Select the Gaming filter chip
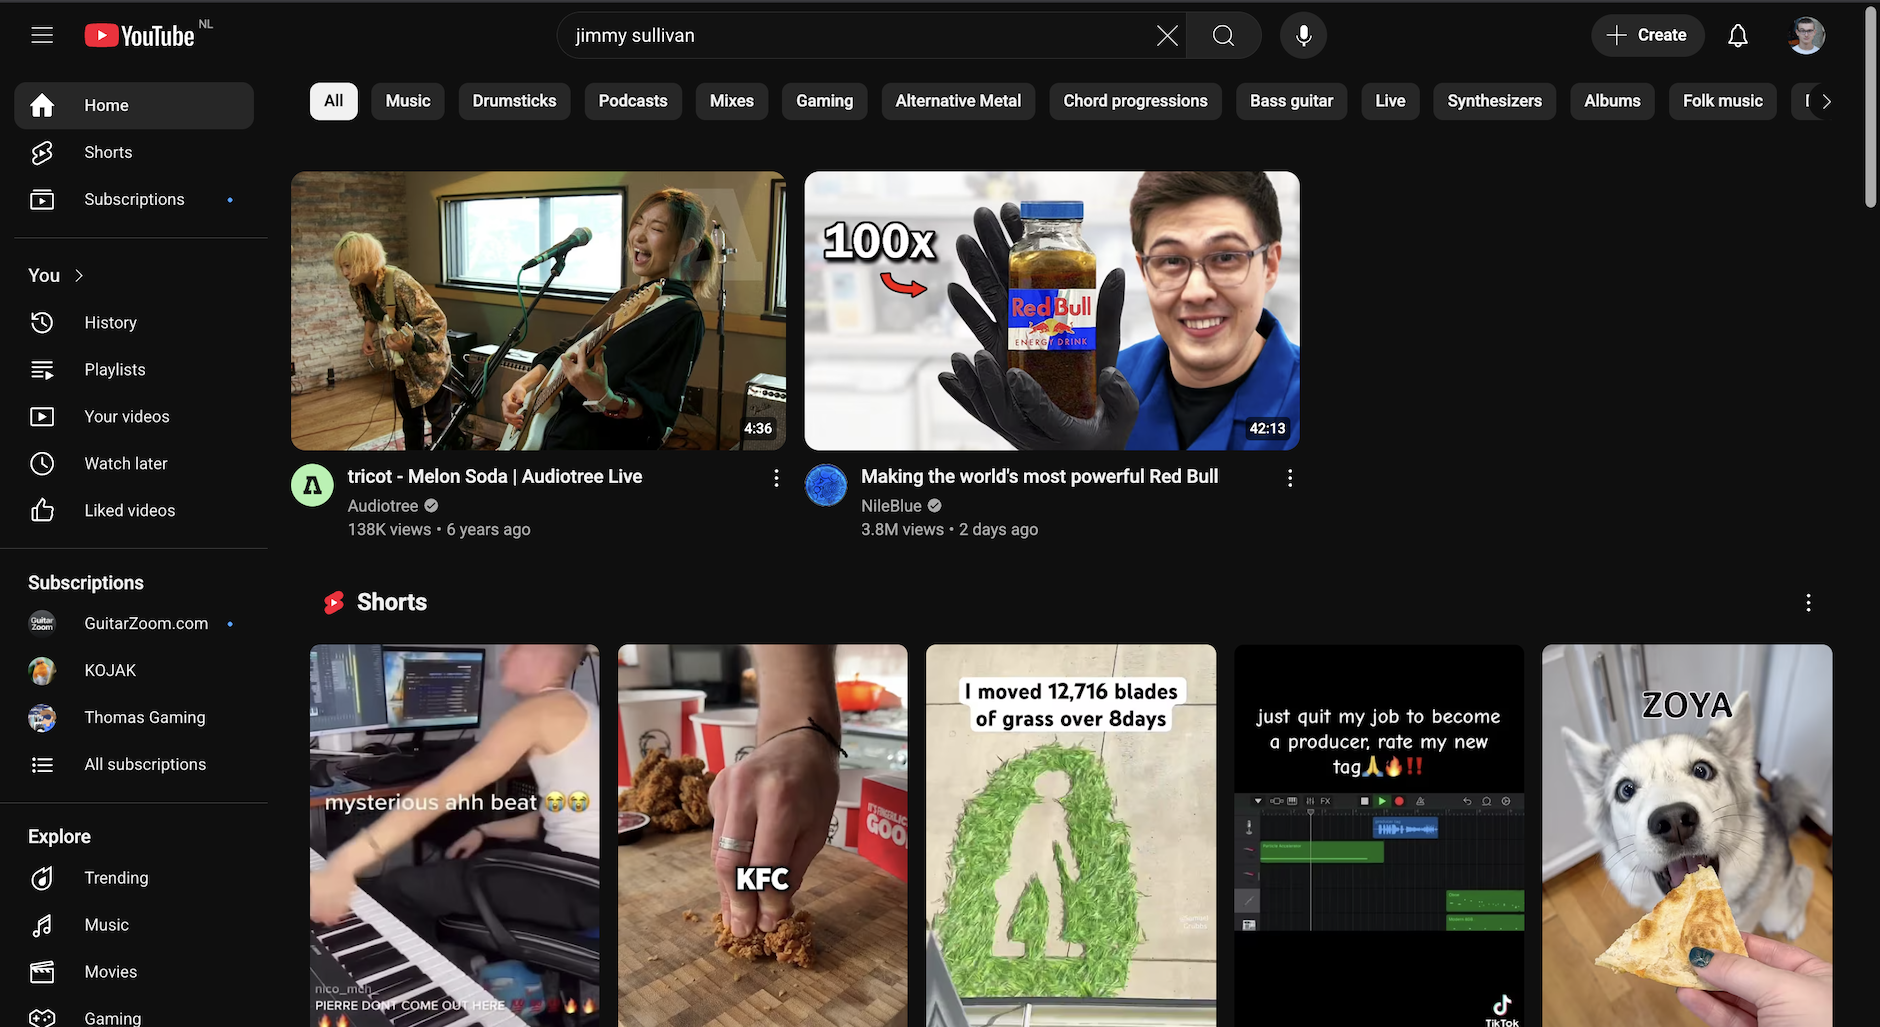 tap(825, 101)
